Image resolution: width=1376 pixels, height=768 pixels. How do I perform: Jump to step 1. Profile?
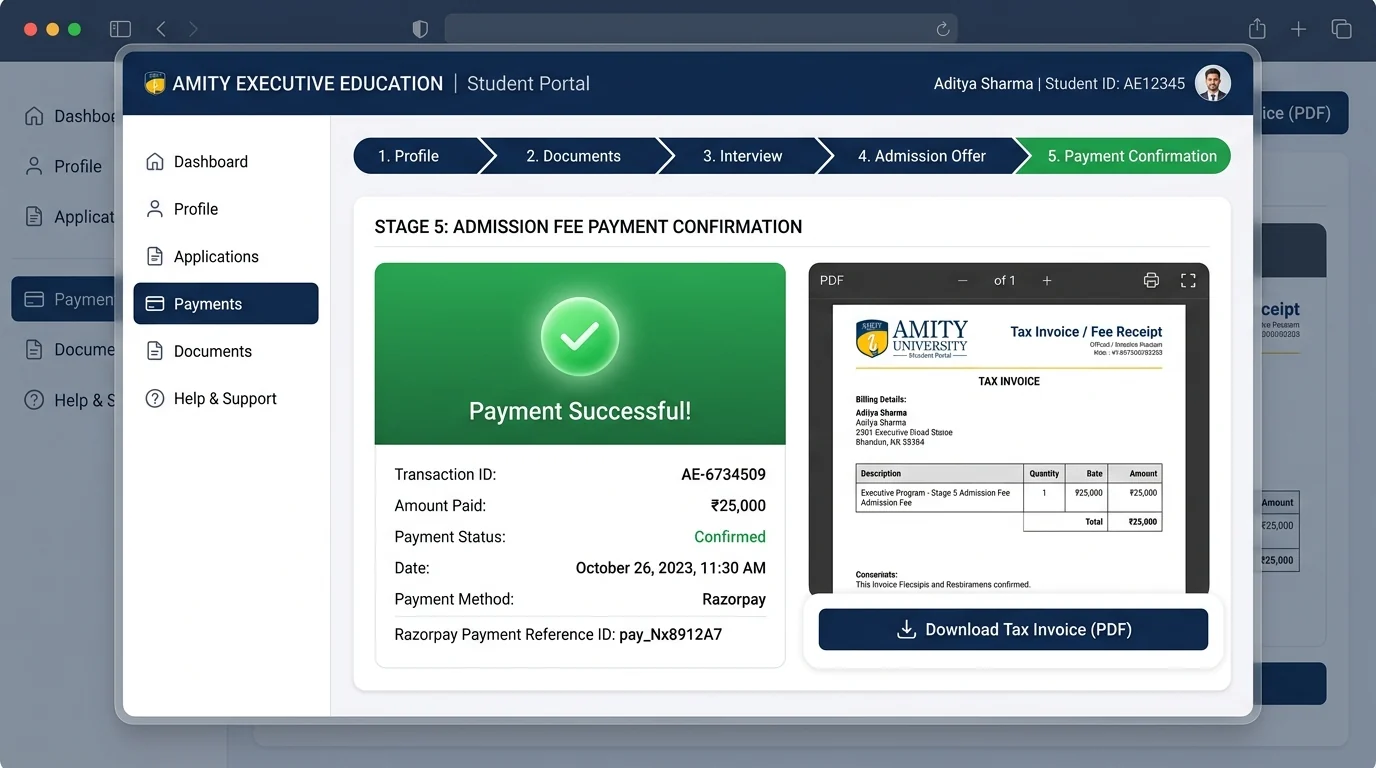(417, 156)
